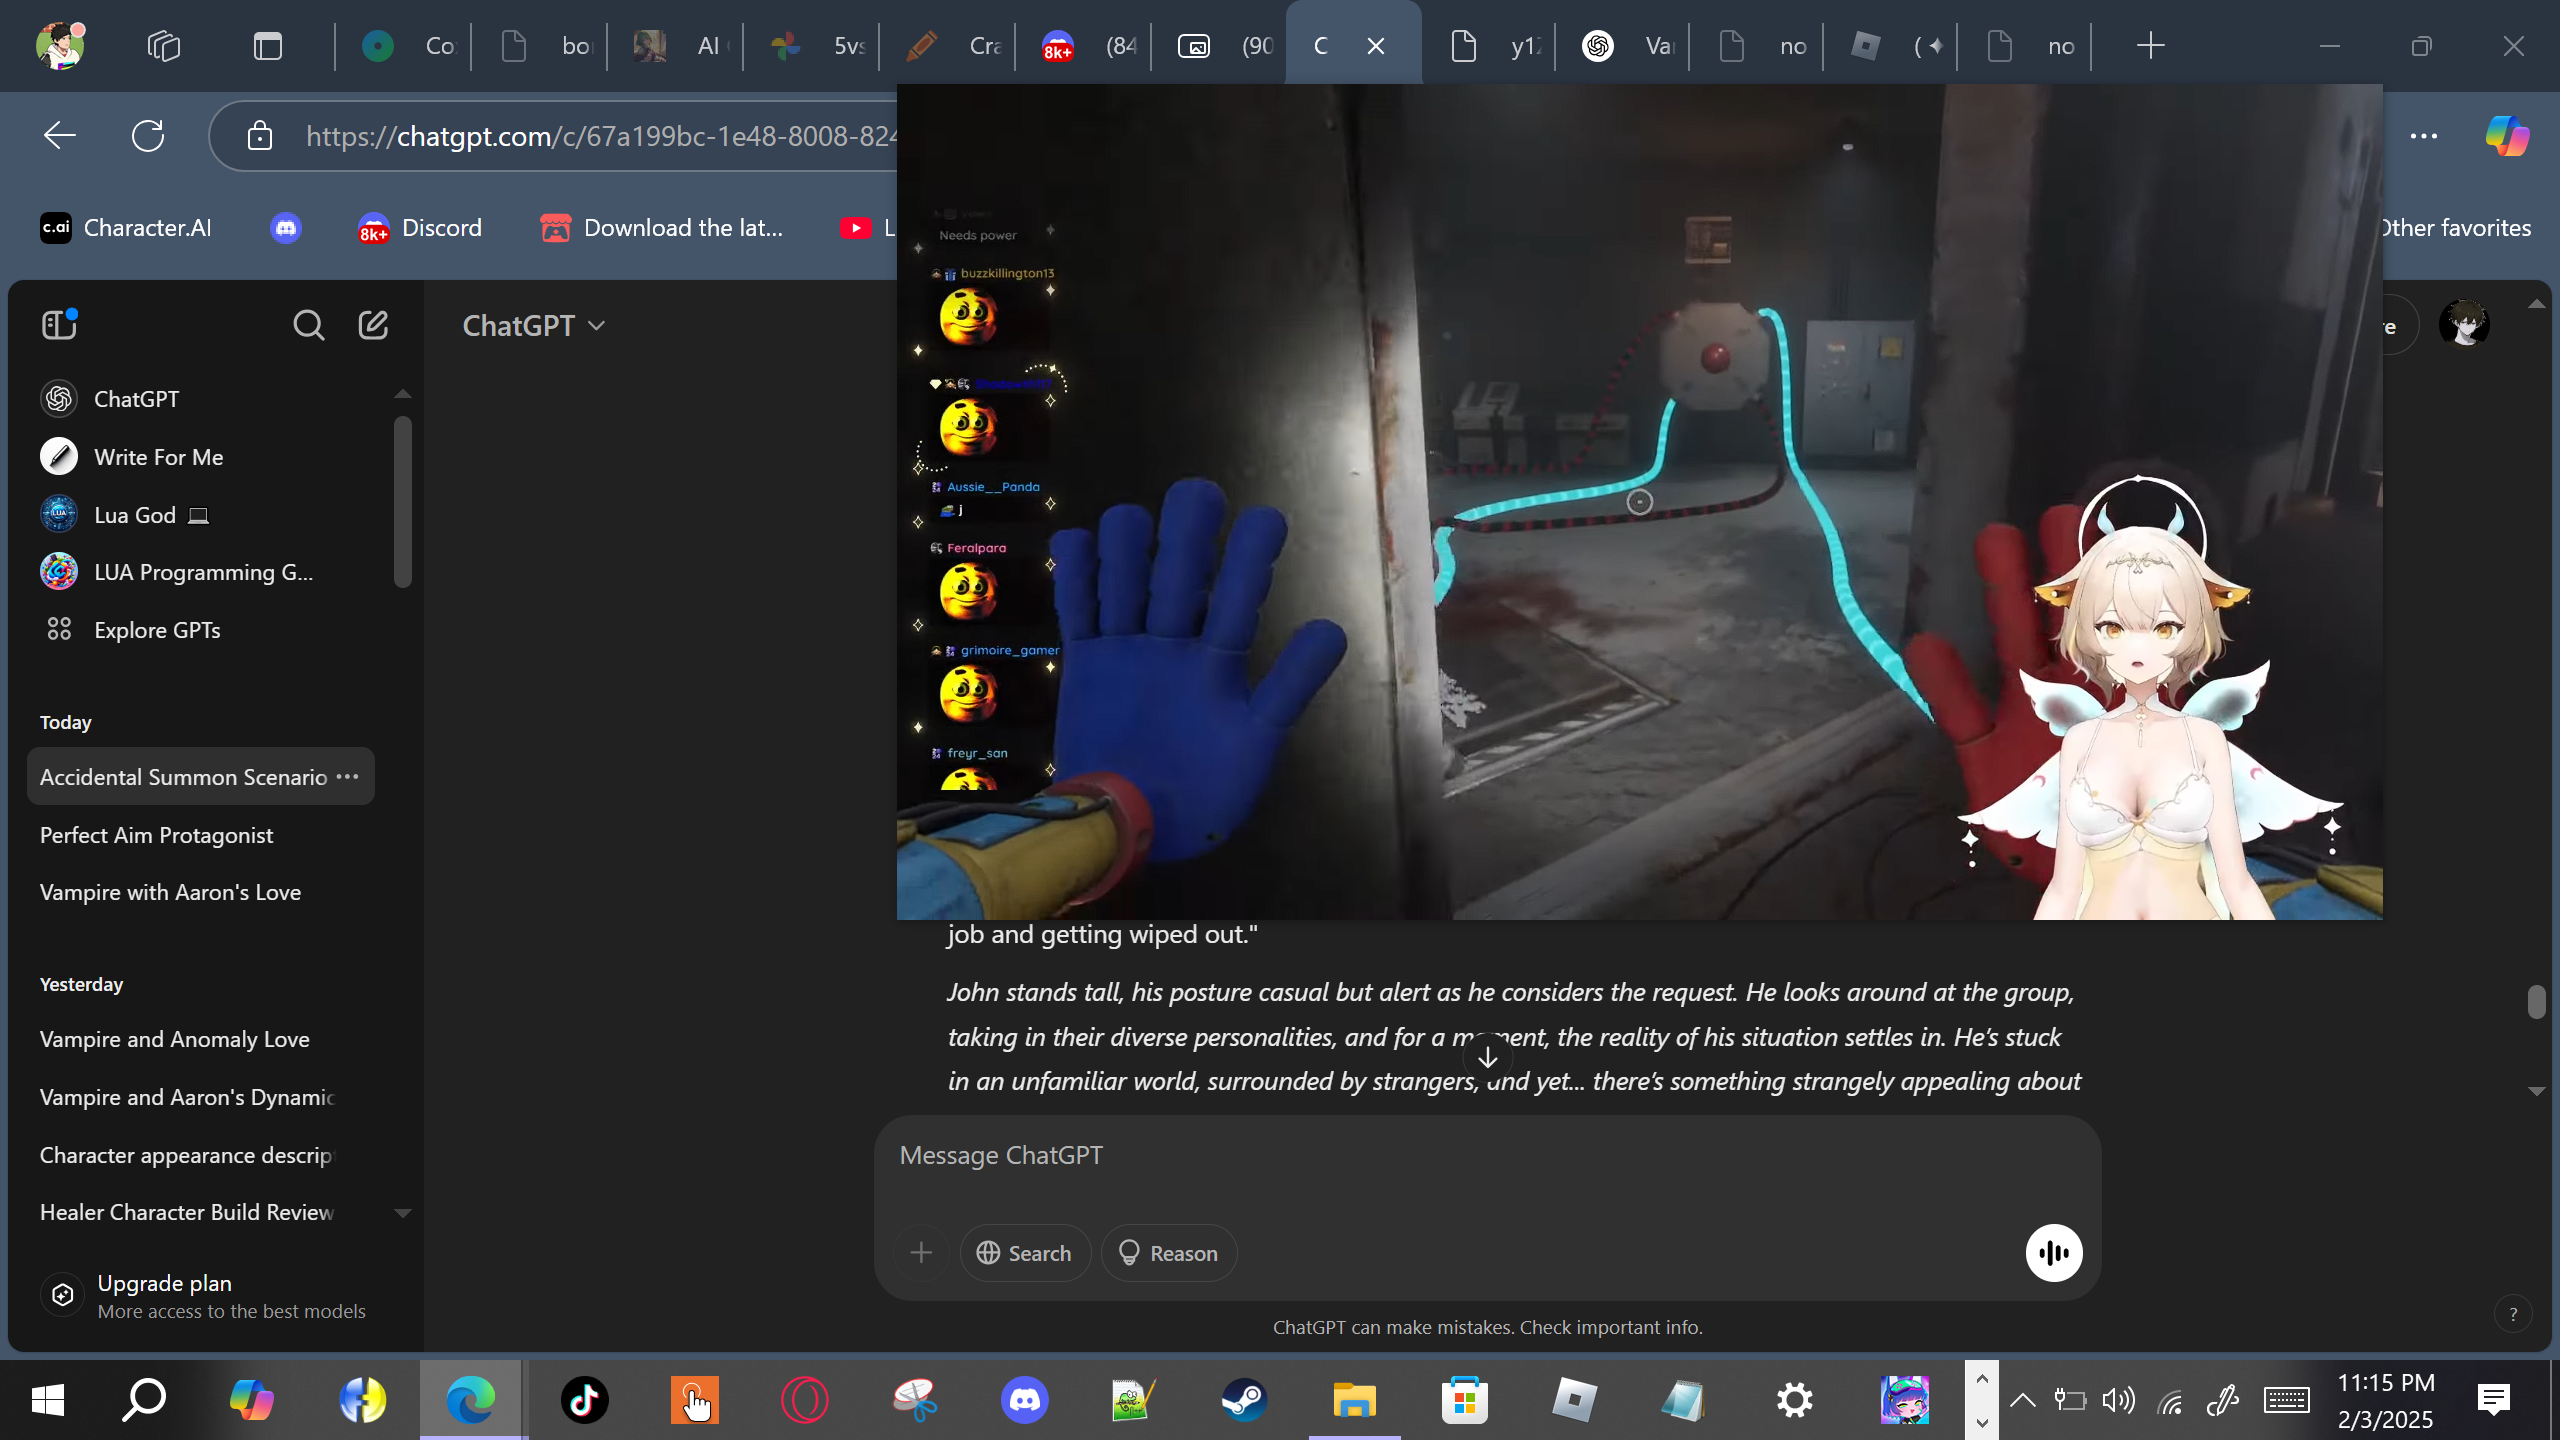Switch to the '5vs' browser tab
Viewport: 2560px width, 1440px height.
[814, 46]
